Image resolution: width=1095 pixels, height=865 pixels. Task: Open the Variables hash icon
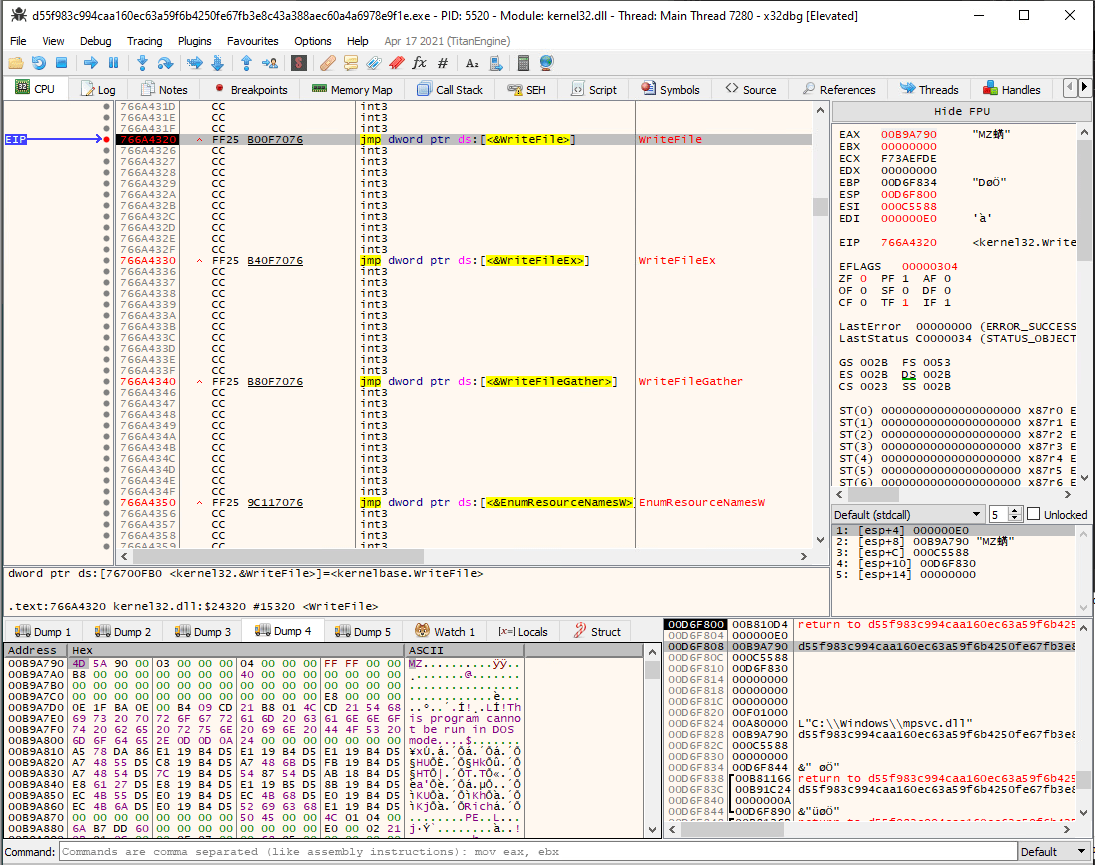coord(443,64)
